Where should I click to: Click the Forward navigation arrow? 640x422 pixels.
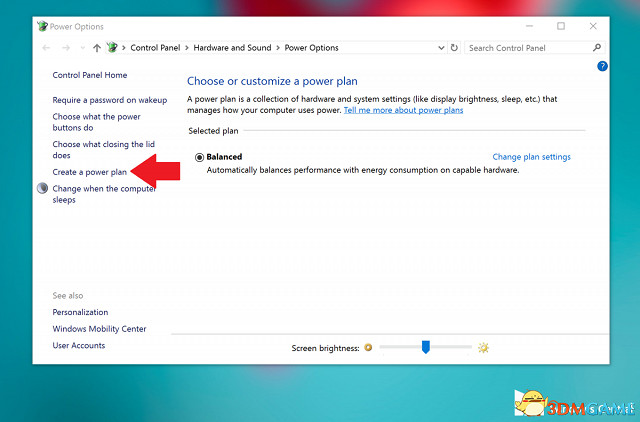[66, 48]
